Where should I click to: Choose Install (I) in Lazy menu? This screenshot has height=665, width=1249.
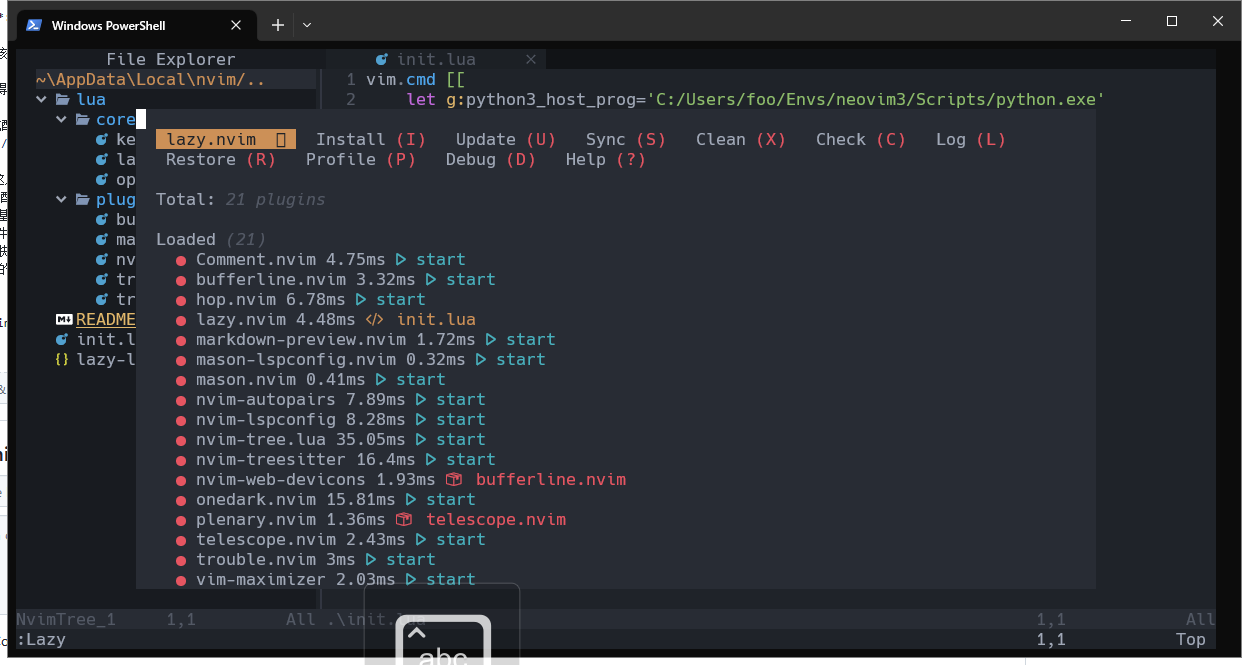pos(371,139)
